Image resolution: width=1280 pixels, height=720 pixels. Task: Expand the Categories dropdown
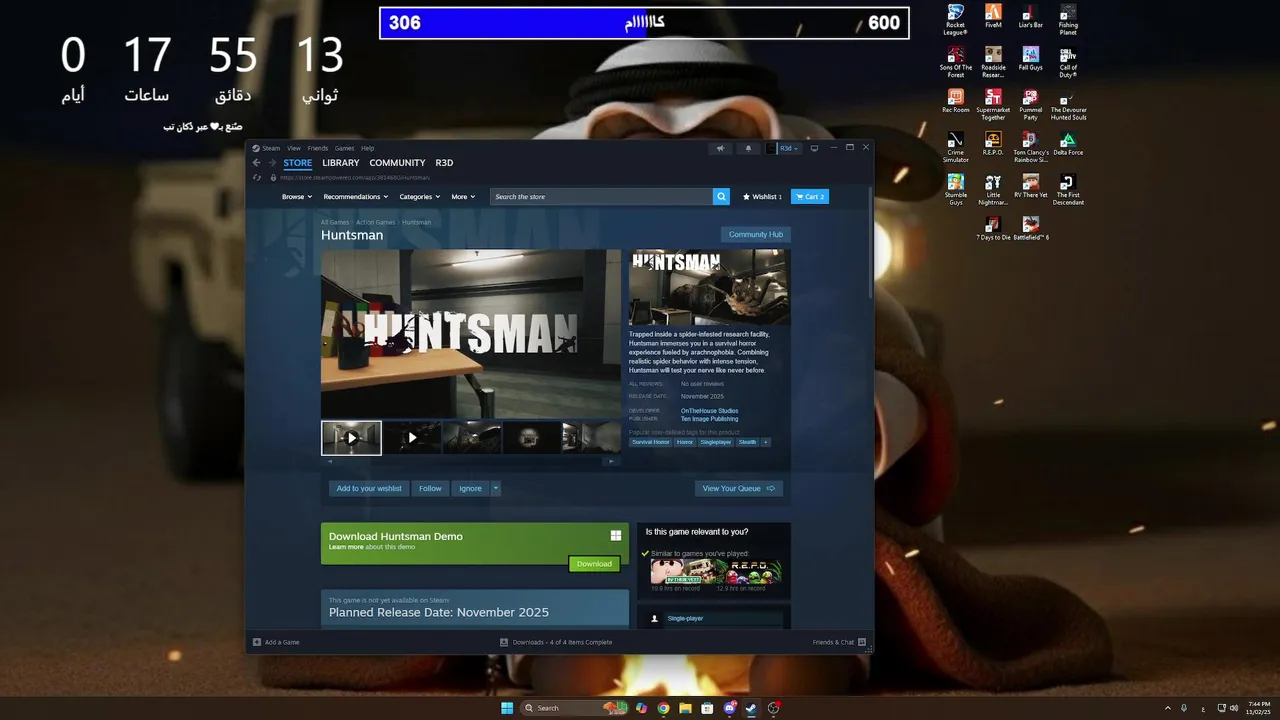click(419, 197)
